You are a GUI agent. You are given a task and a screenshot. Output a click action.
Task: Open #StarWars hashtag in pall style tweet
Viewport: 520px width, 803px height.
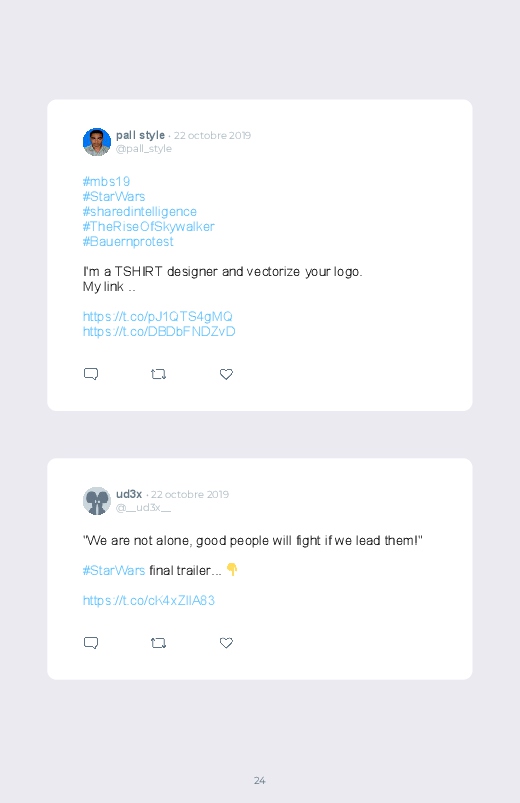click(x=114, y=197)
